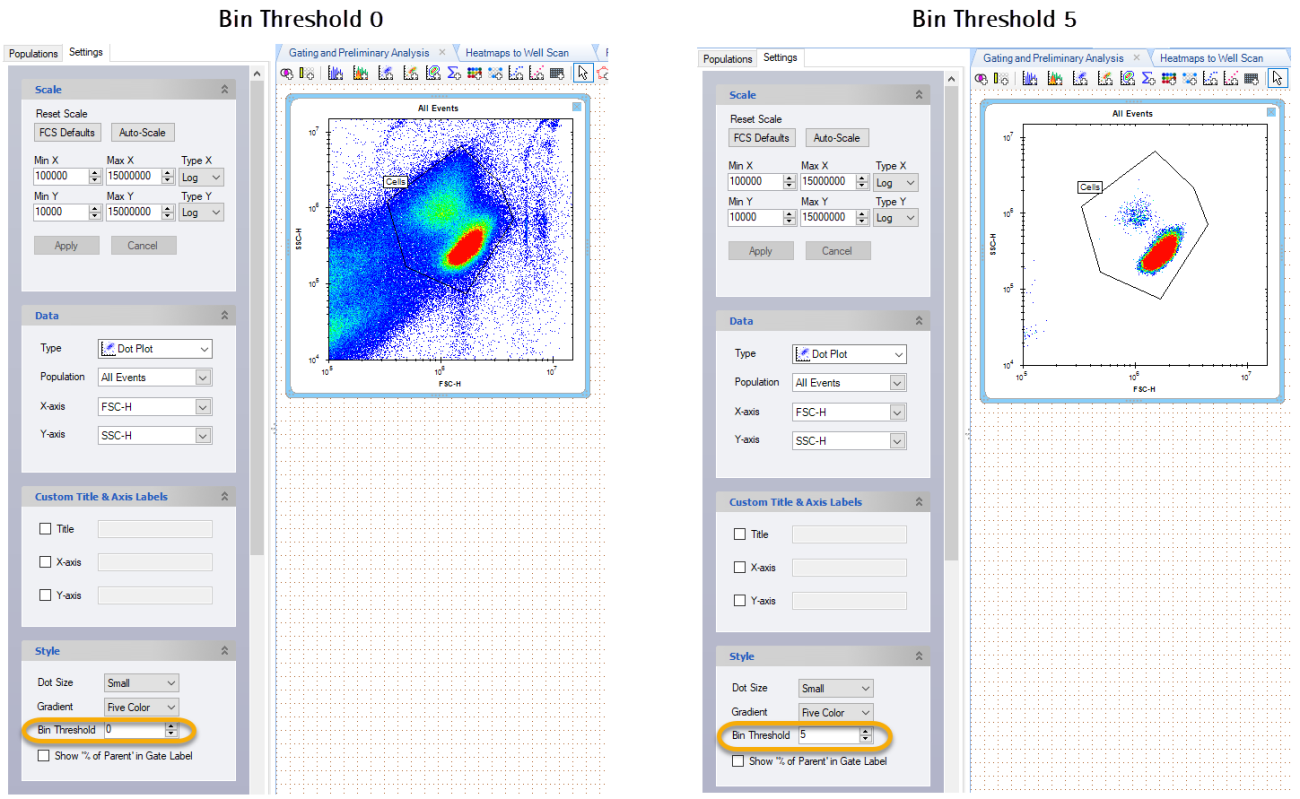This screenshot has width=1300, height=799.
Task: Collapse Data section in right Bin Threshold 5 panel
Action: [x=919, y=321]
